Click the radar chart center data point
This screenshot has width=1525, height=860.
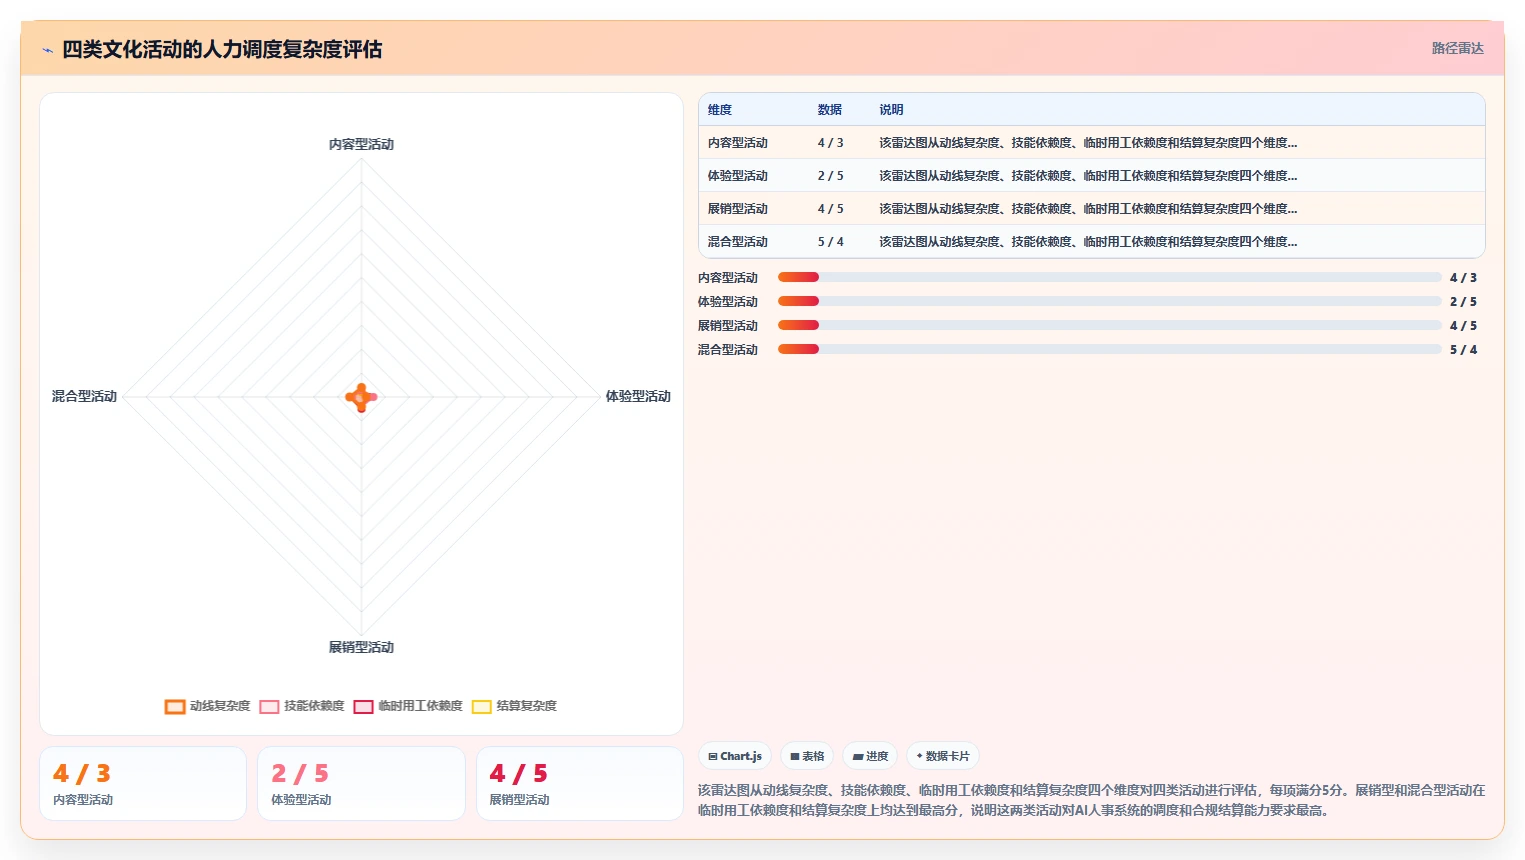pyautogui.click(x=361, y=397)
